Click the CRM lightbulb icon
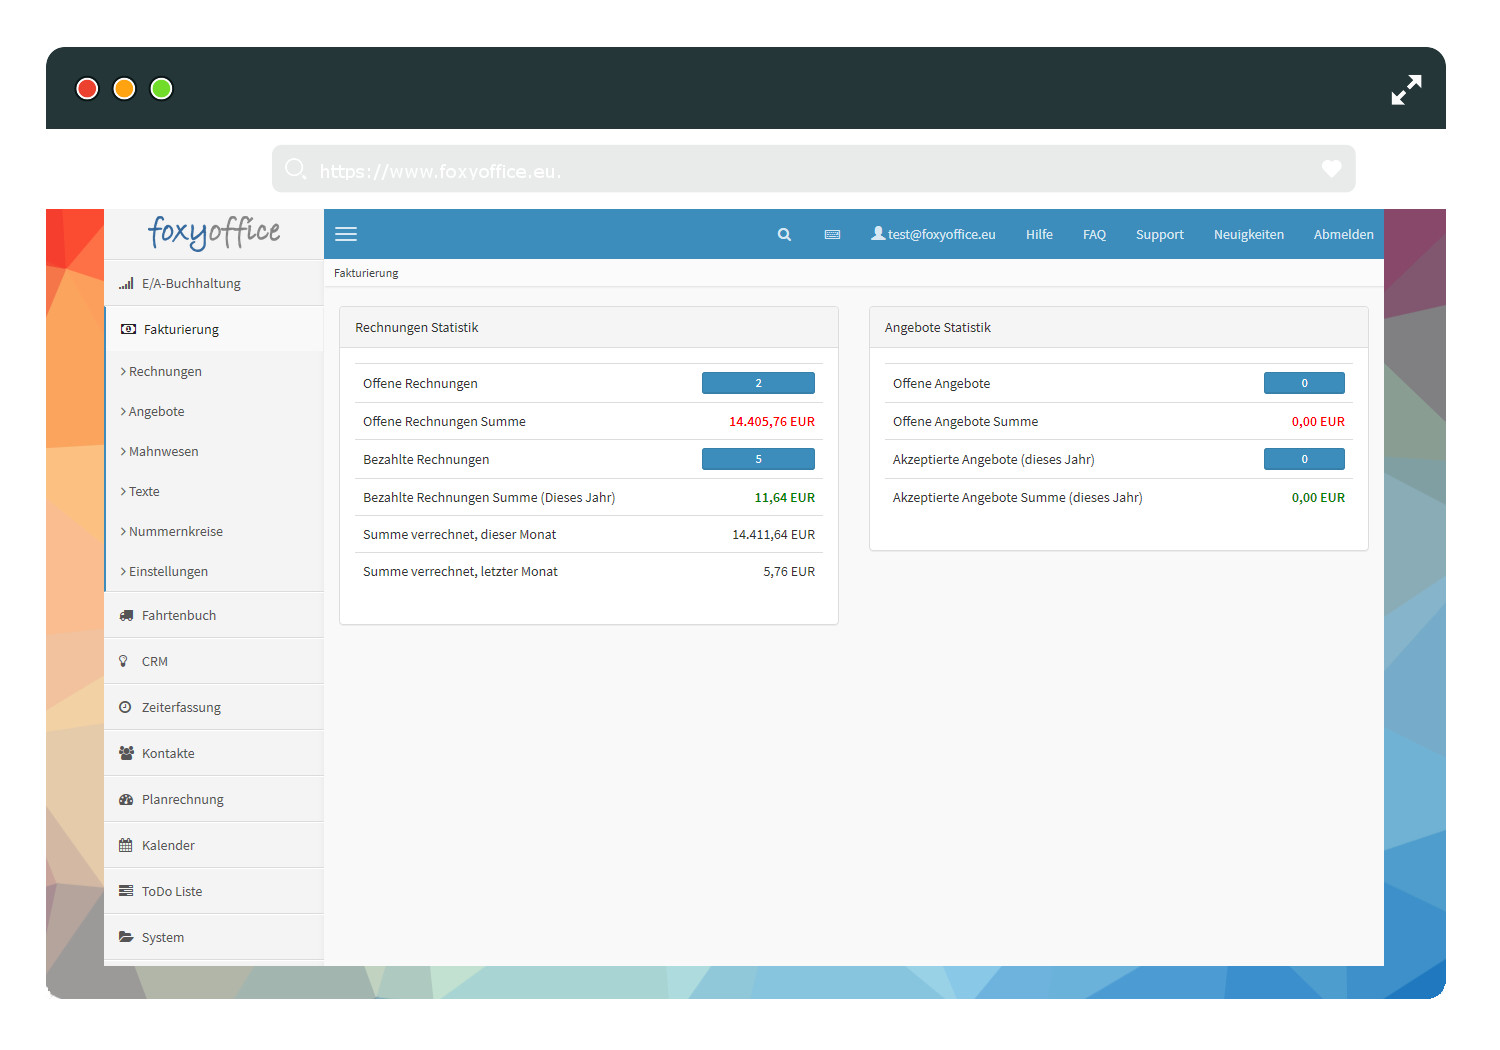Viewport: 1500px width, 1050px height. pyautogui.click(x=124, y=662)
